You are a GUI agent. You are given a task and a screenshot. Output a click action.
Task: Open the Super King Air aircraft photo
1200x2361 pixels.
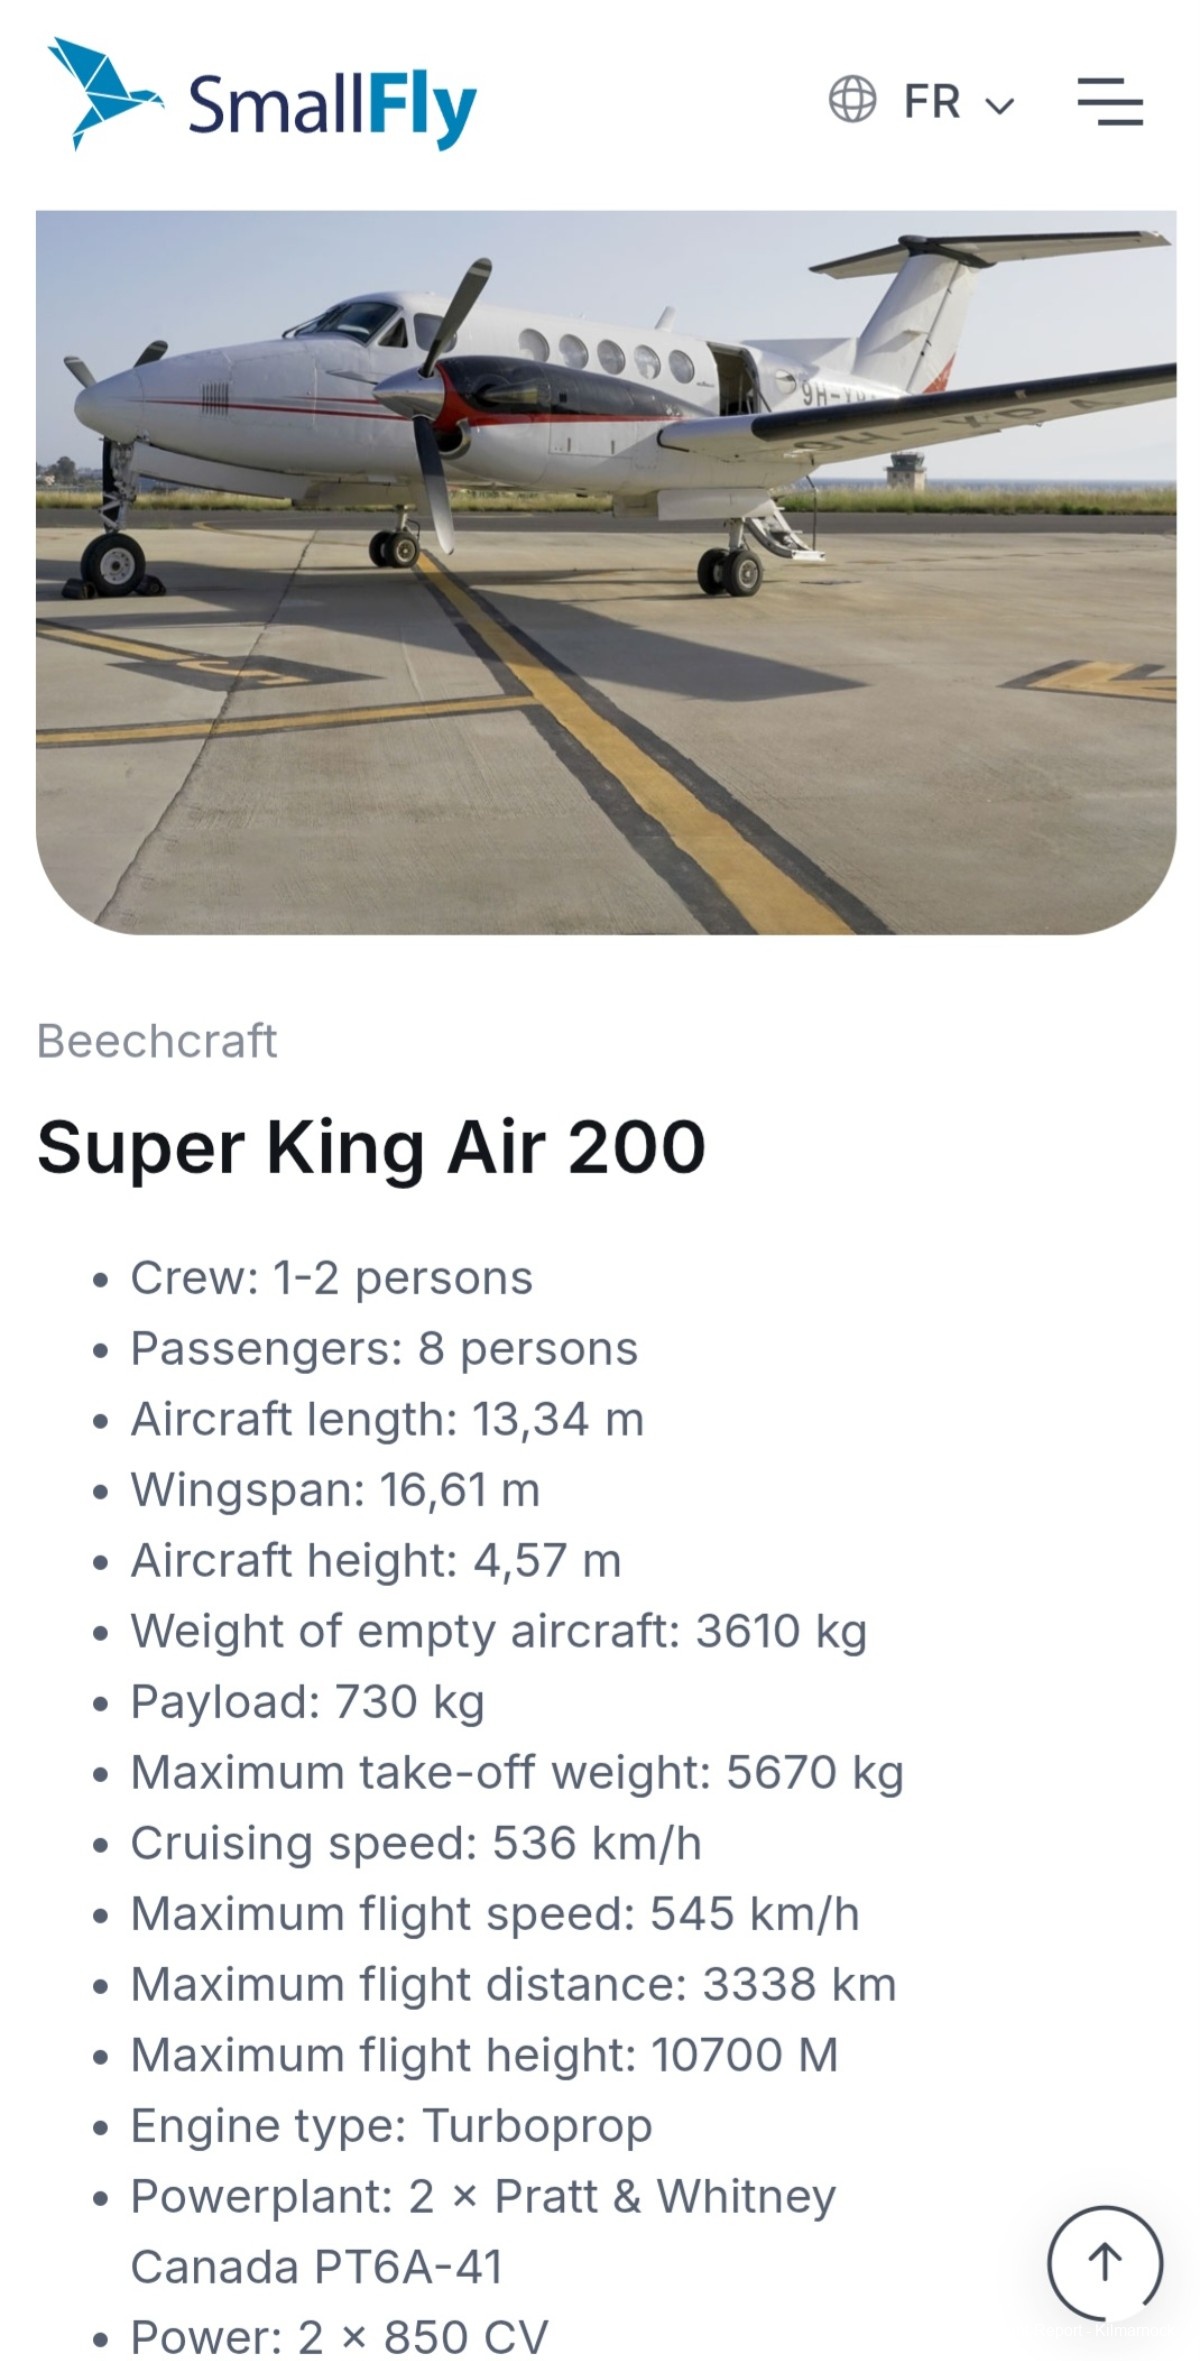pos(606,572)
